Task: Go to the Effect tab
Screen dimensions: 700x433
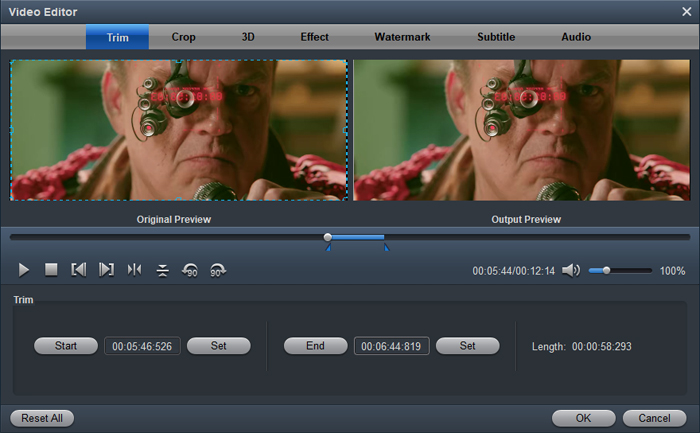Action: pyautogui.click(x=314, y=37)
